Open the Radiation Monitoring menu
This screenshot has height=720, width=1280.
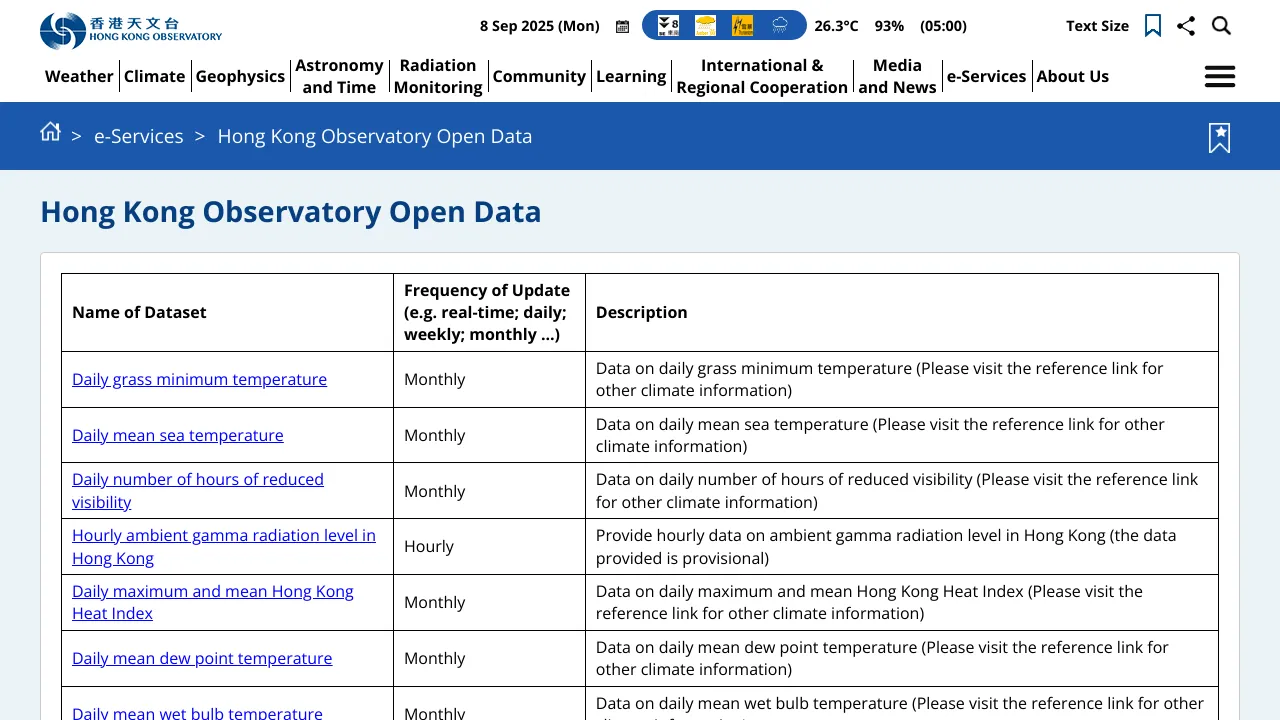click(438, 76)
